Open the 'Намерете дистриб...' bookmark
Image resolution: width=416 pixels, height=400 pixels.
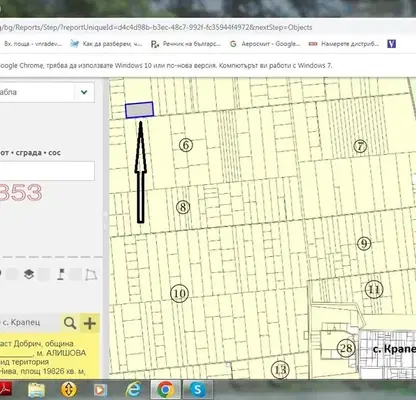pyautogui.click(x=344, y=44)
